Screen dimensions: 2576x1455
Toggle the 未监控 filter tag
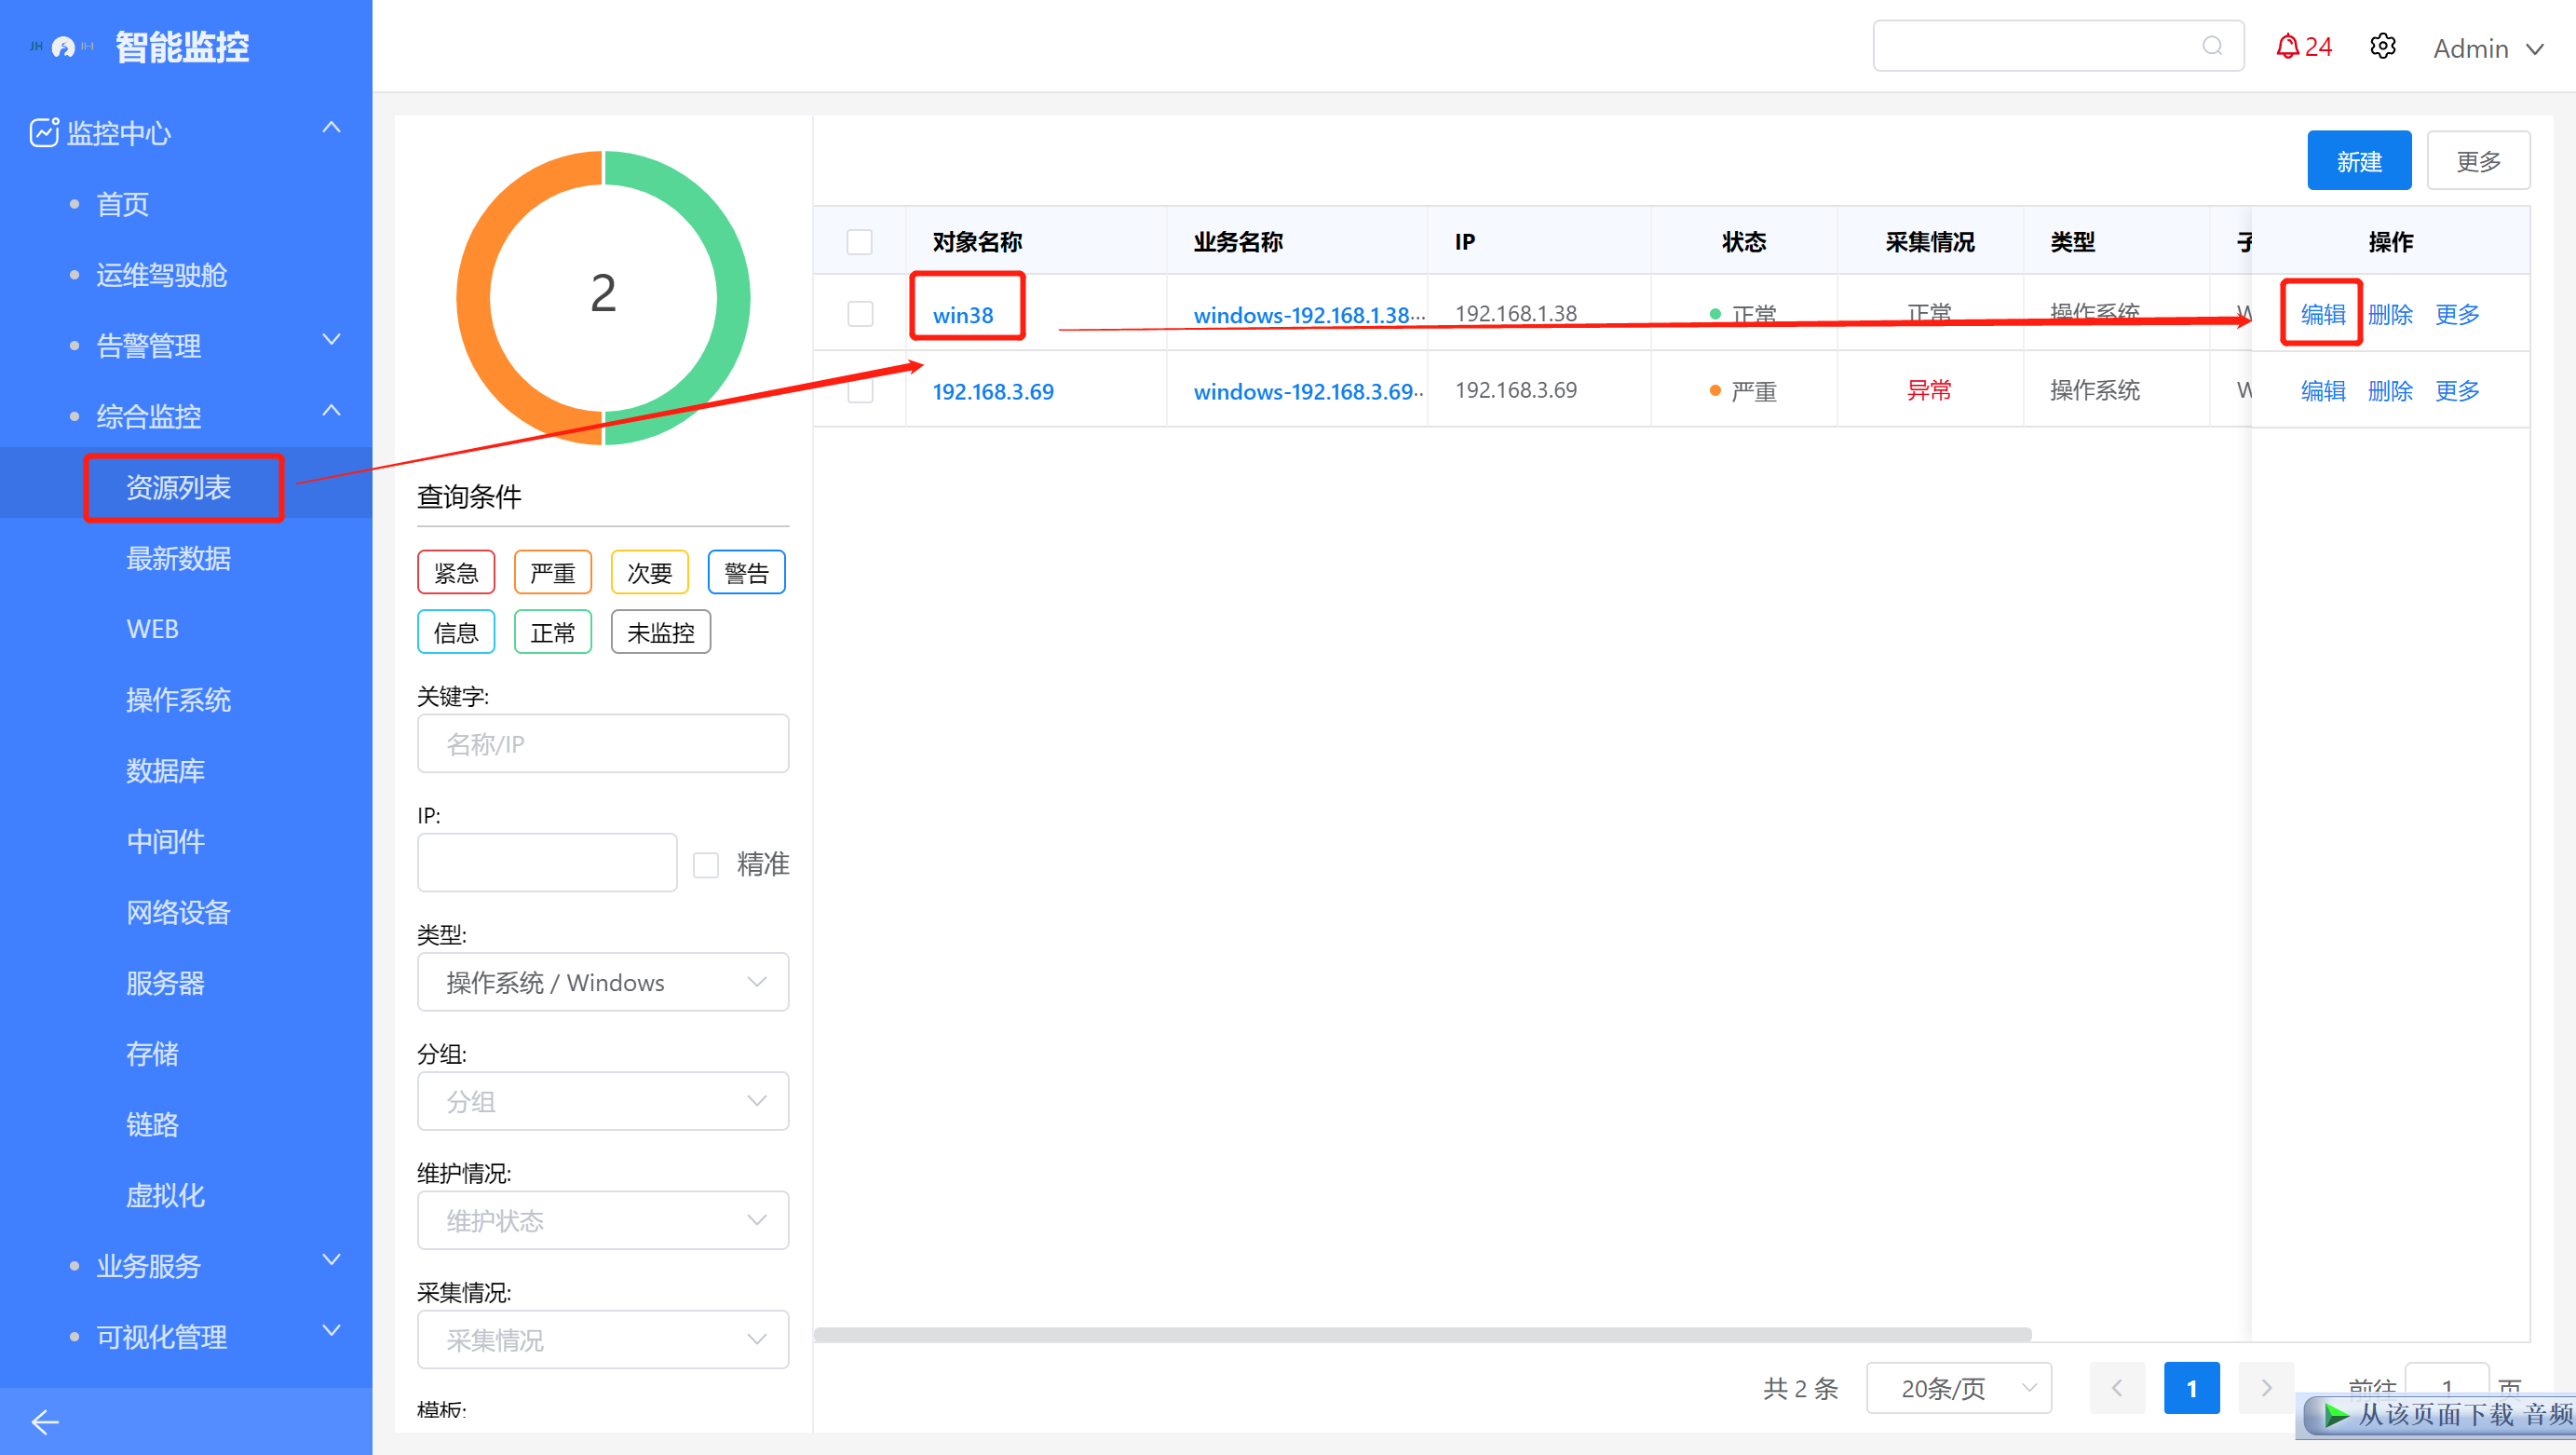pyautogui.click(x=661, y=632)
